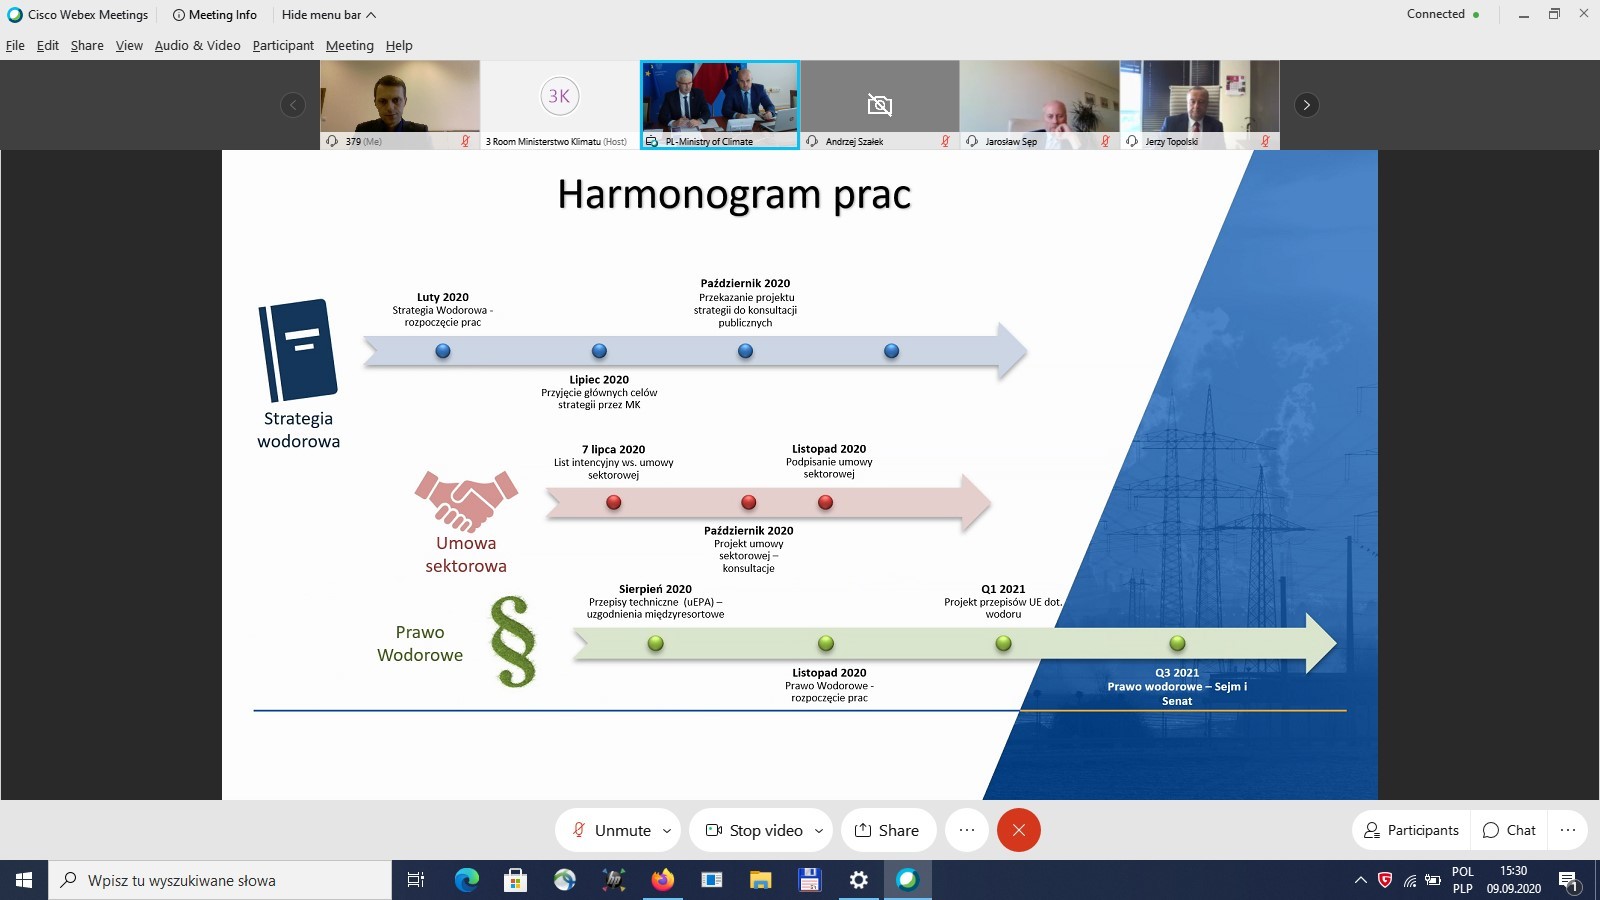Expand video options arrow next to Stop video
Image resolution: width=1600 pixels, height=900 pixels.
pyautogui.click(x=819, y=830)
